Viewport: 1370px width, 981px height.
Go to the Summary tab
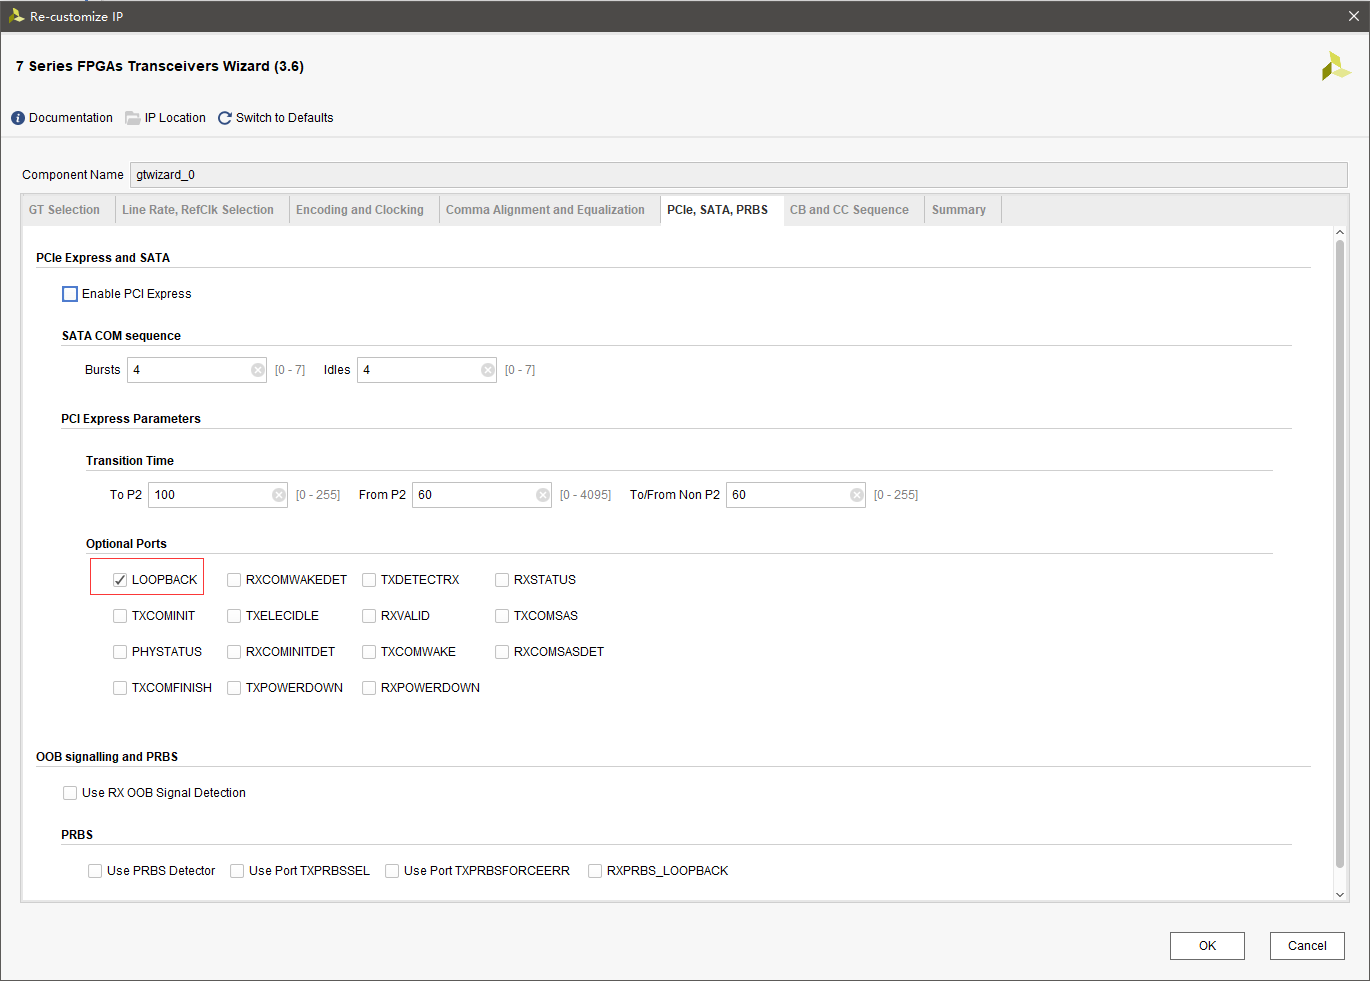[959, 210]
